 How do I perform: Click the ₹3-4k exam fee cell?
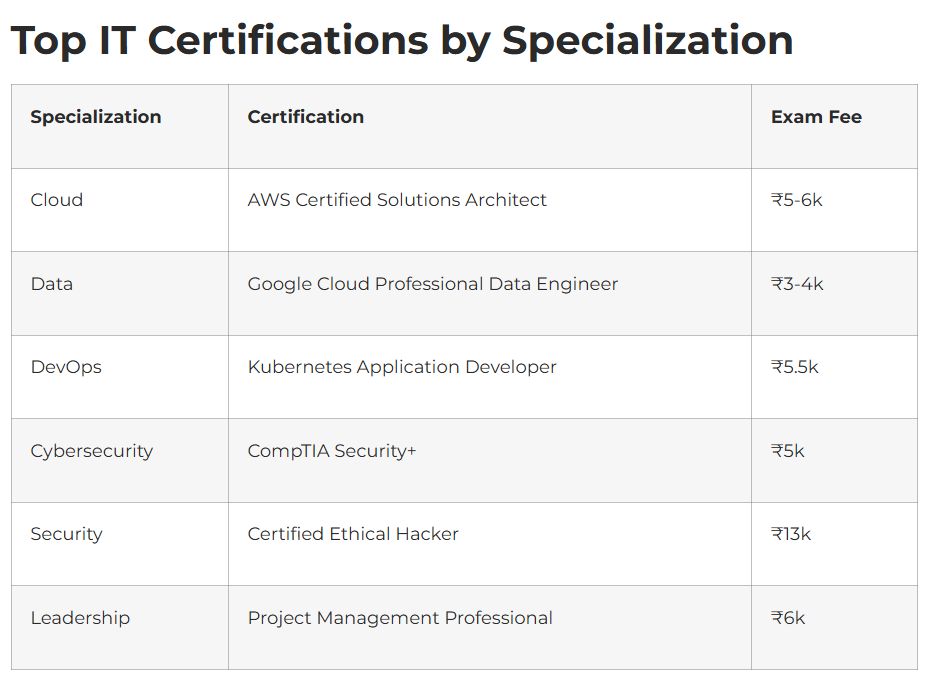click(x=797, y=284)
